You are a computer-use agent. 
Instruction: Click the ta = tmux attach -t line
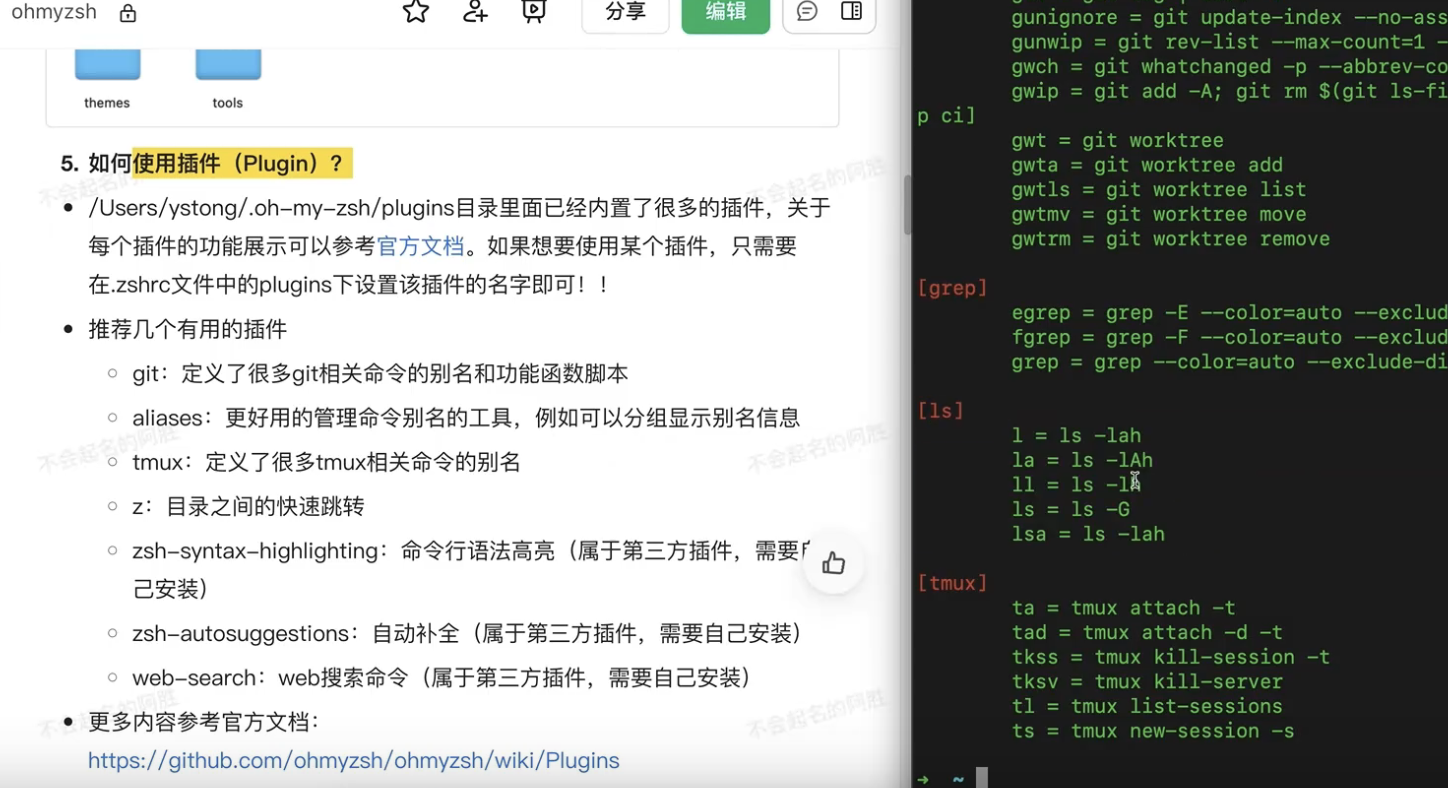[x=1123, y=608]
